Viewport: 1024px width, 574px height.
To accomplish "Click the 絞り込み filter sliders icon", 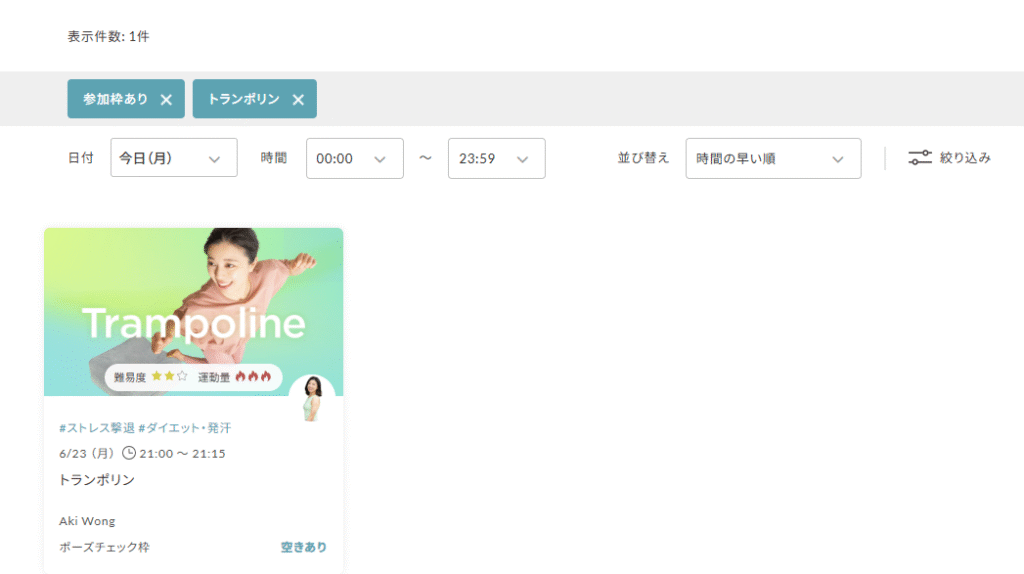I will (920, 157).
